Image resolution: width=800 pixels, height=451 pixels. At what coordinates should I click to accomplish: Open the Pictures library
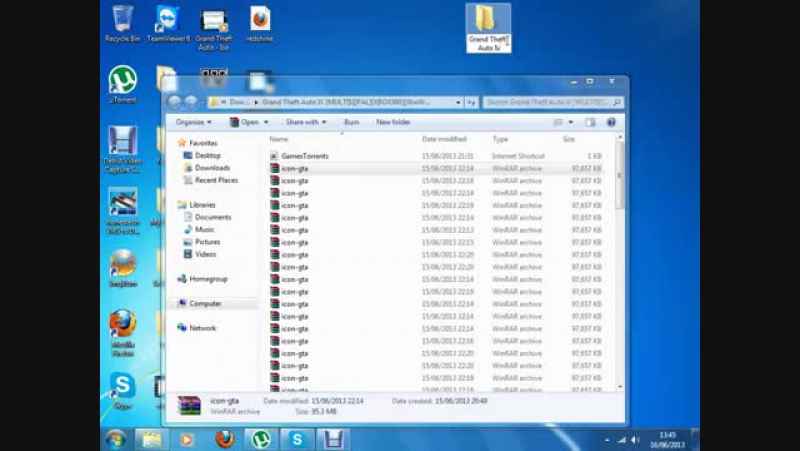click(x=202, y=242)
